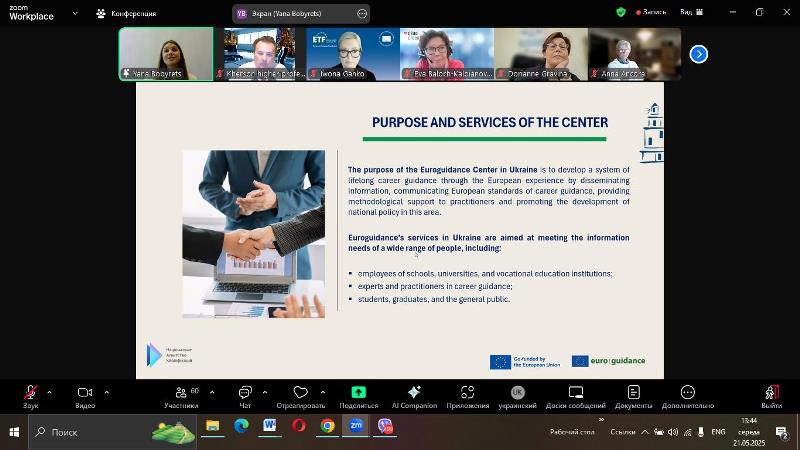
Task: Click the Дополнительно more options button
Action: (x=688, y=396)
